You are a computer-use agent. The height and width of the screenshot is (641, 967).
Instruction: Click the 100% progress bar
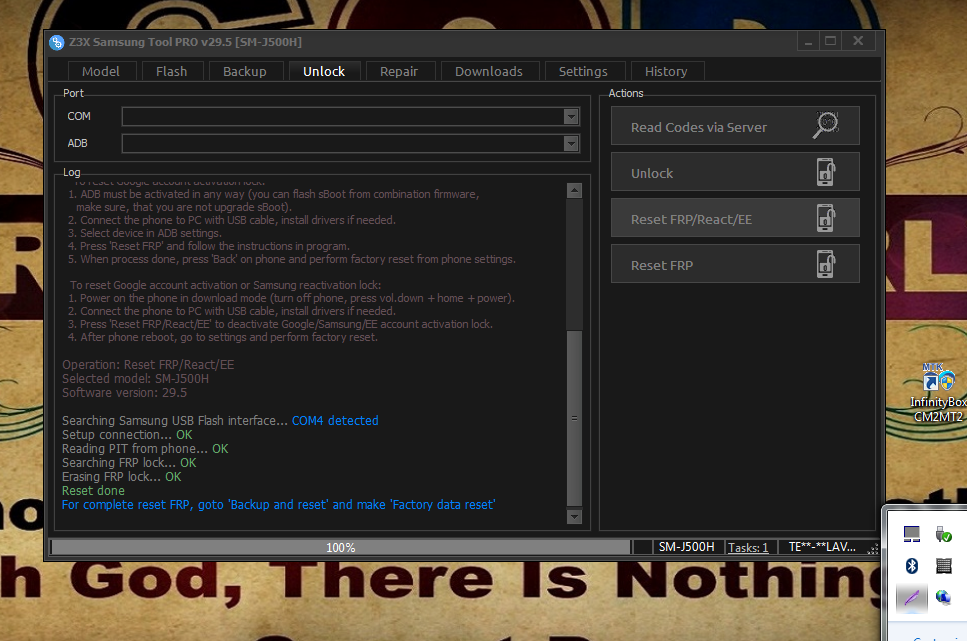point(340,547)
